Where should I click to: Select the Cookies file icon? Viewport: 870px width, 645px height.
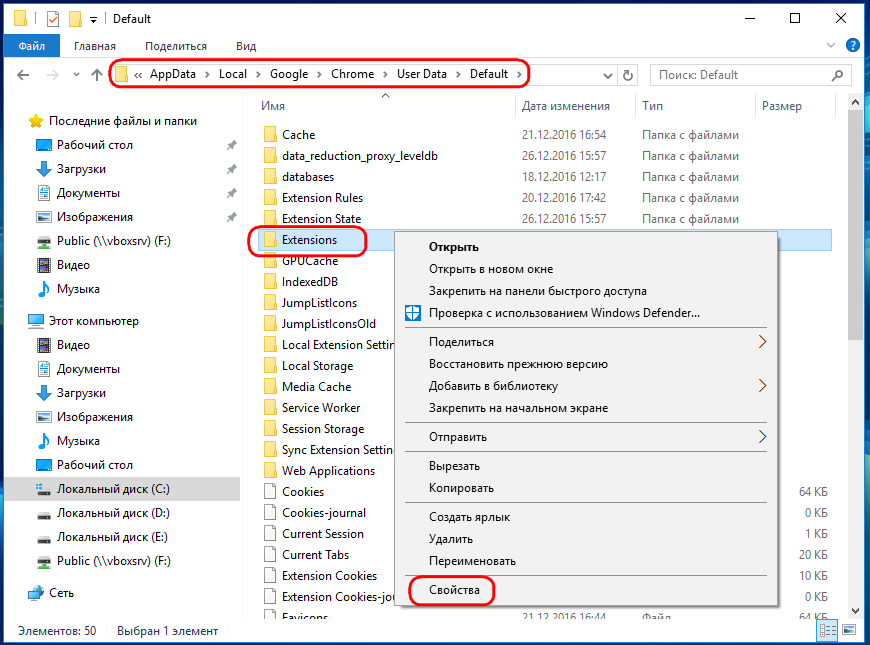(x=270, y=492)
